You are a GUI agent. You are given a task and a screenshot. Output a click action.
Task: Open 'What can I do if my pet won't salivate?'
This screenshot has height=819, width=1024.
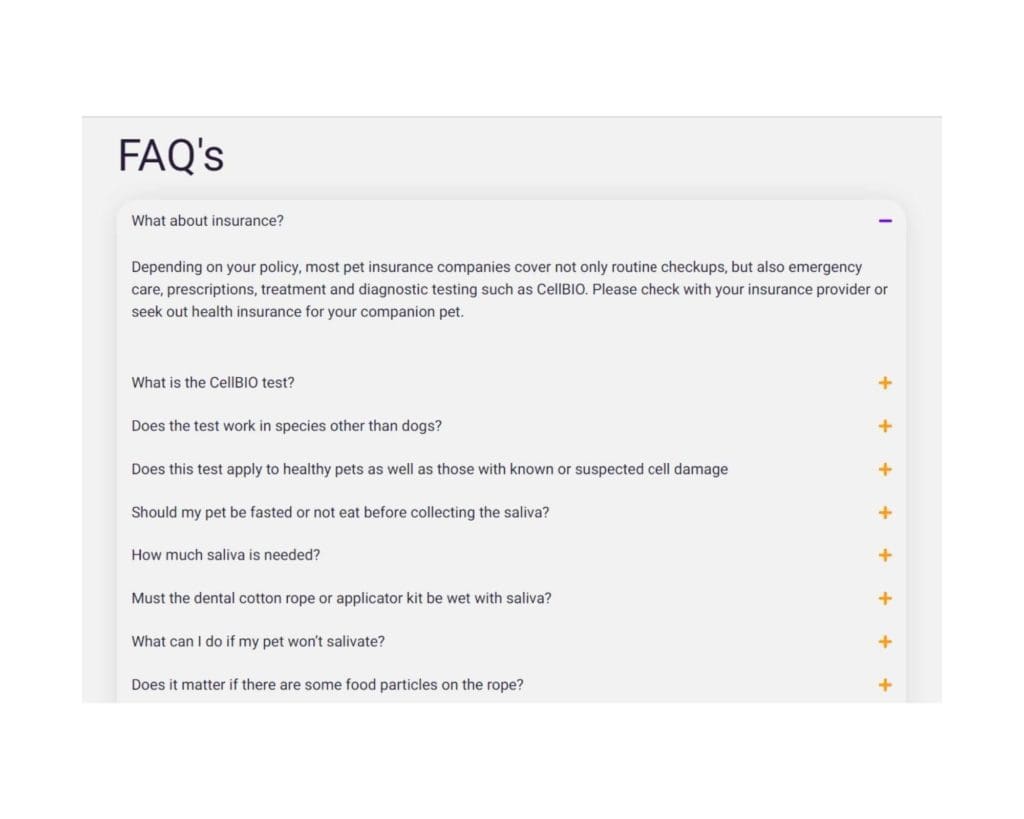[x=511, y=642]
